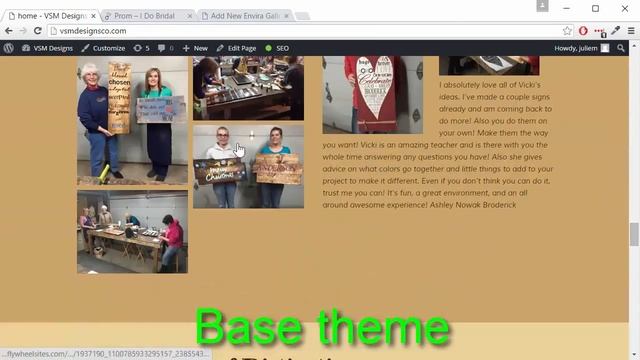640x360 pixels.
Task: Open photo of workshop with woman in pink
Action: point(133,231)
